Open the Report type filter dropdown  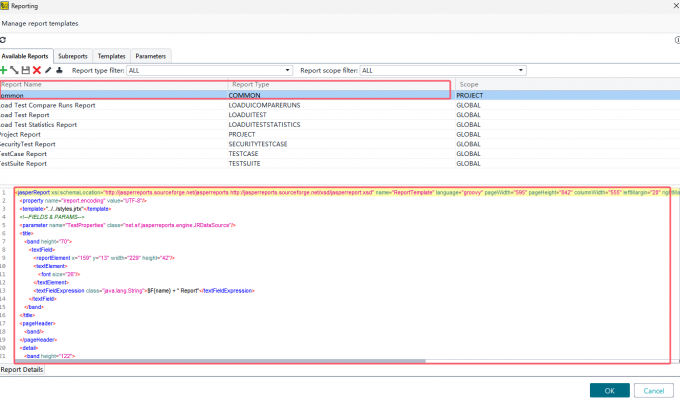click(208, 70)
